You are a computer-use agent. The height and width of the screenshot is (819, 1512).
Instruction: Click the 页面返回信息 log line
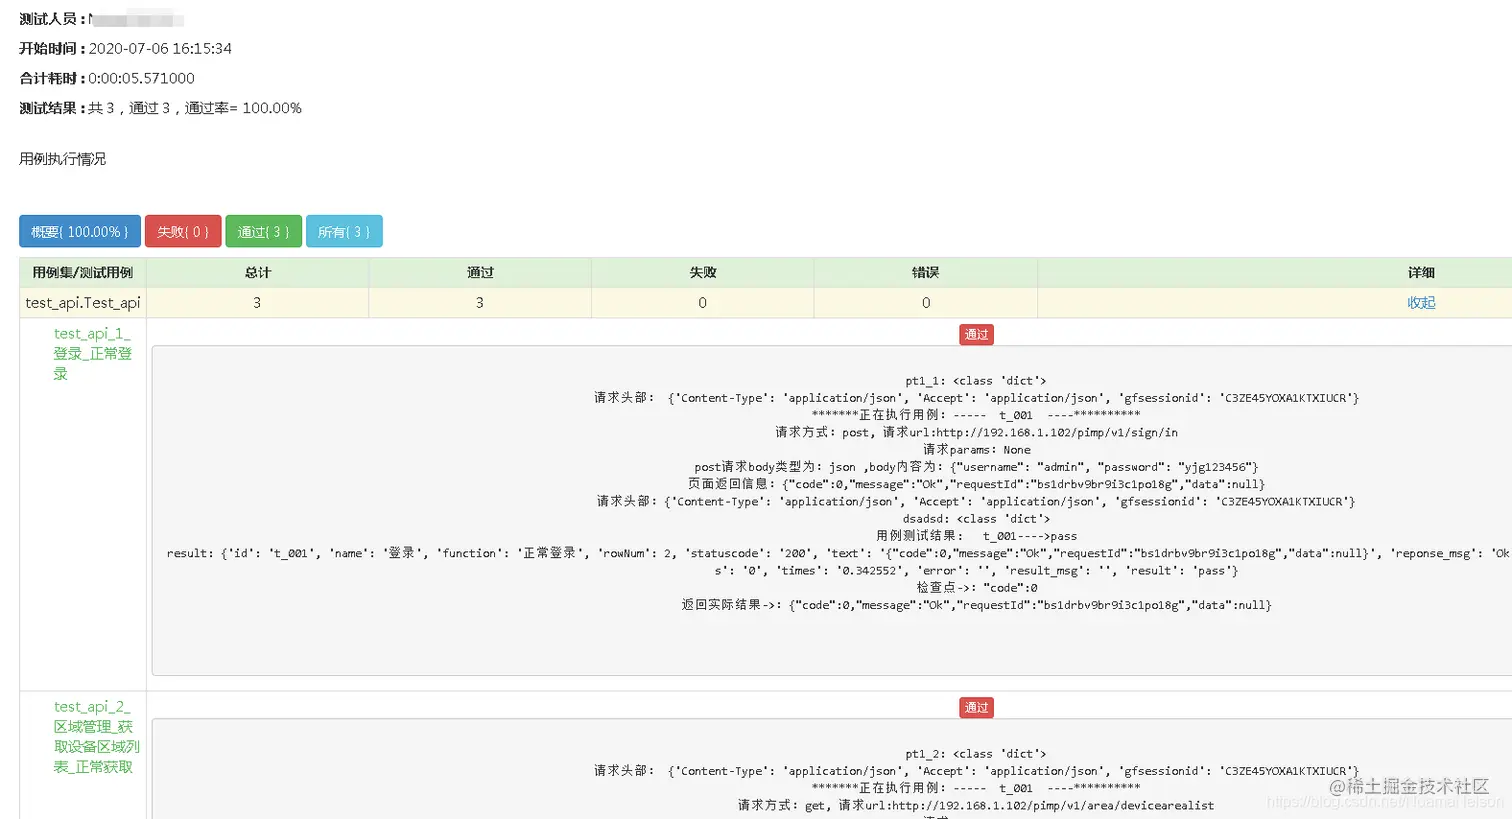[x=976, y=484]
